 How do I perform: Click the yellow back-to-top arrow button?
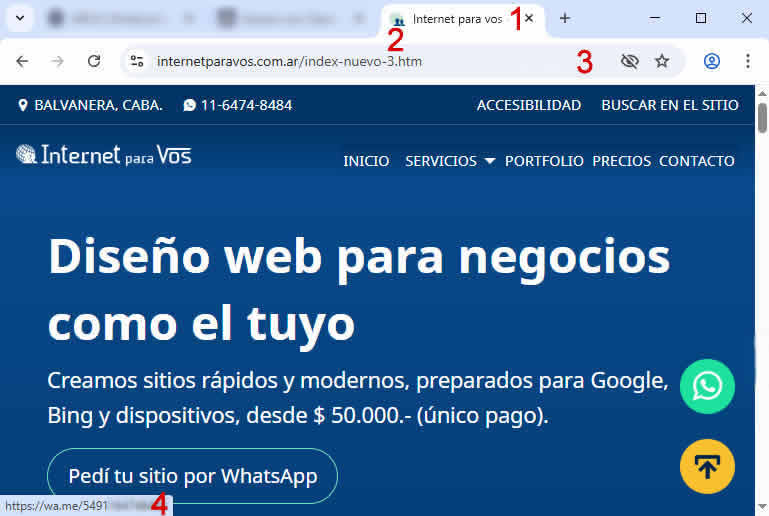point(707,466)
